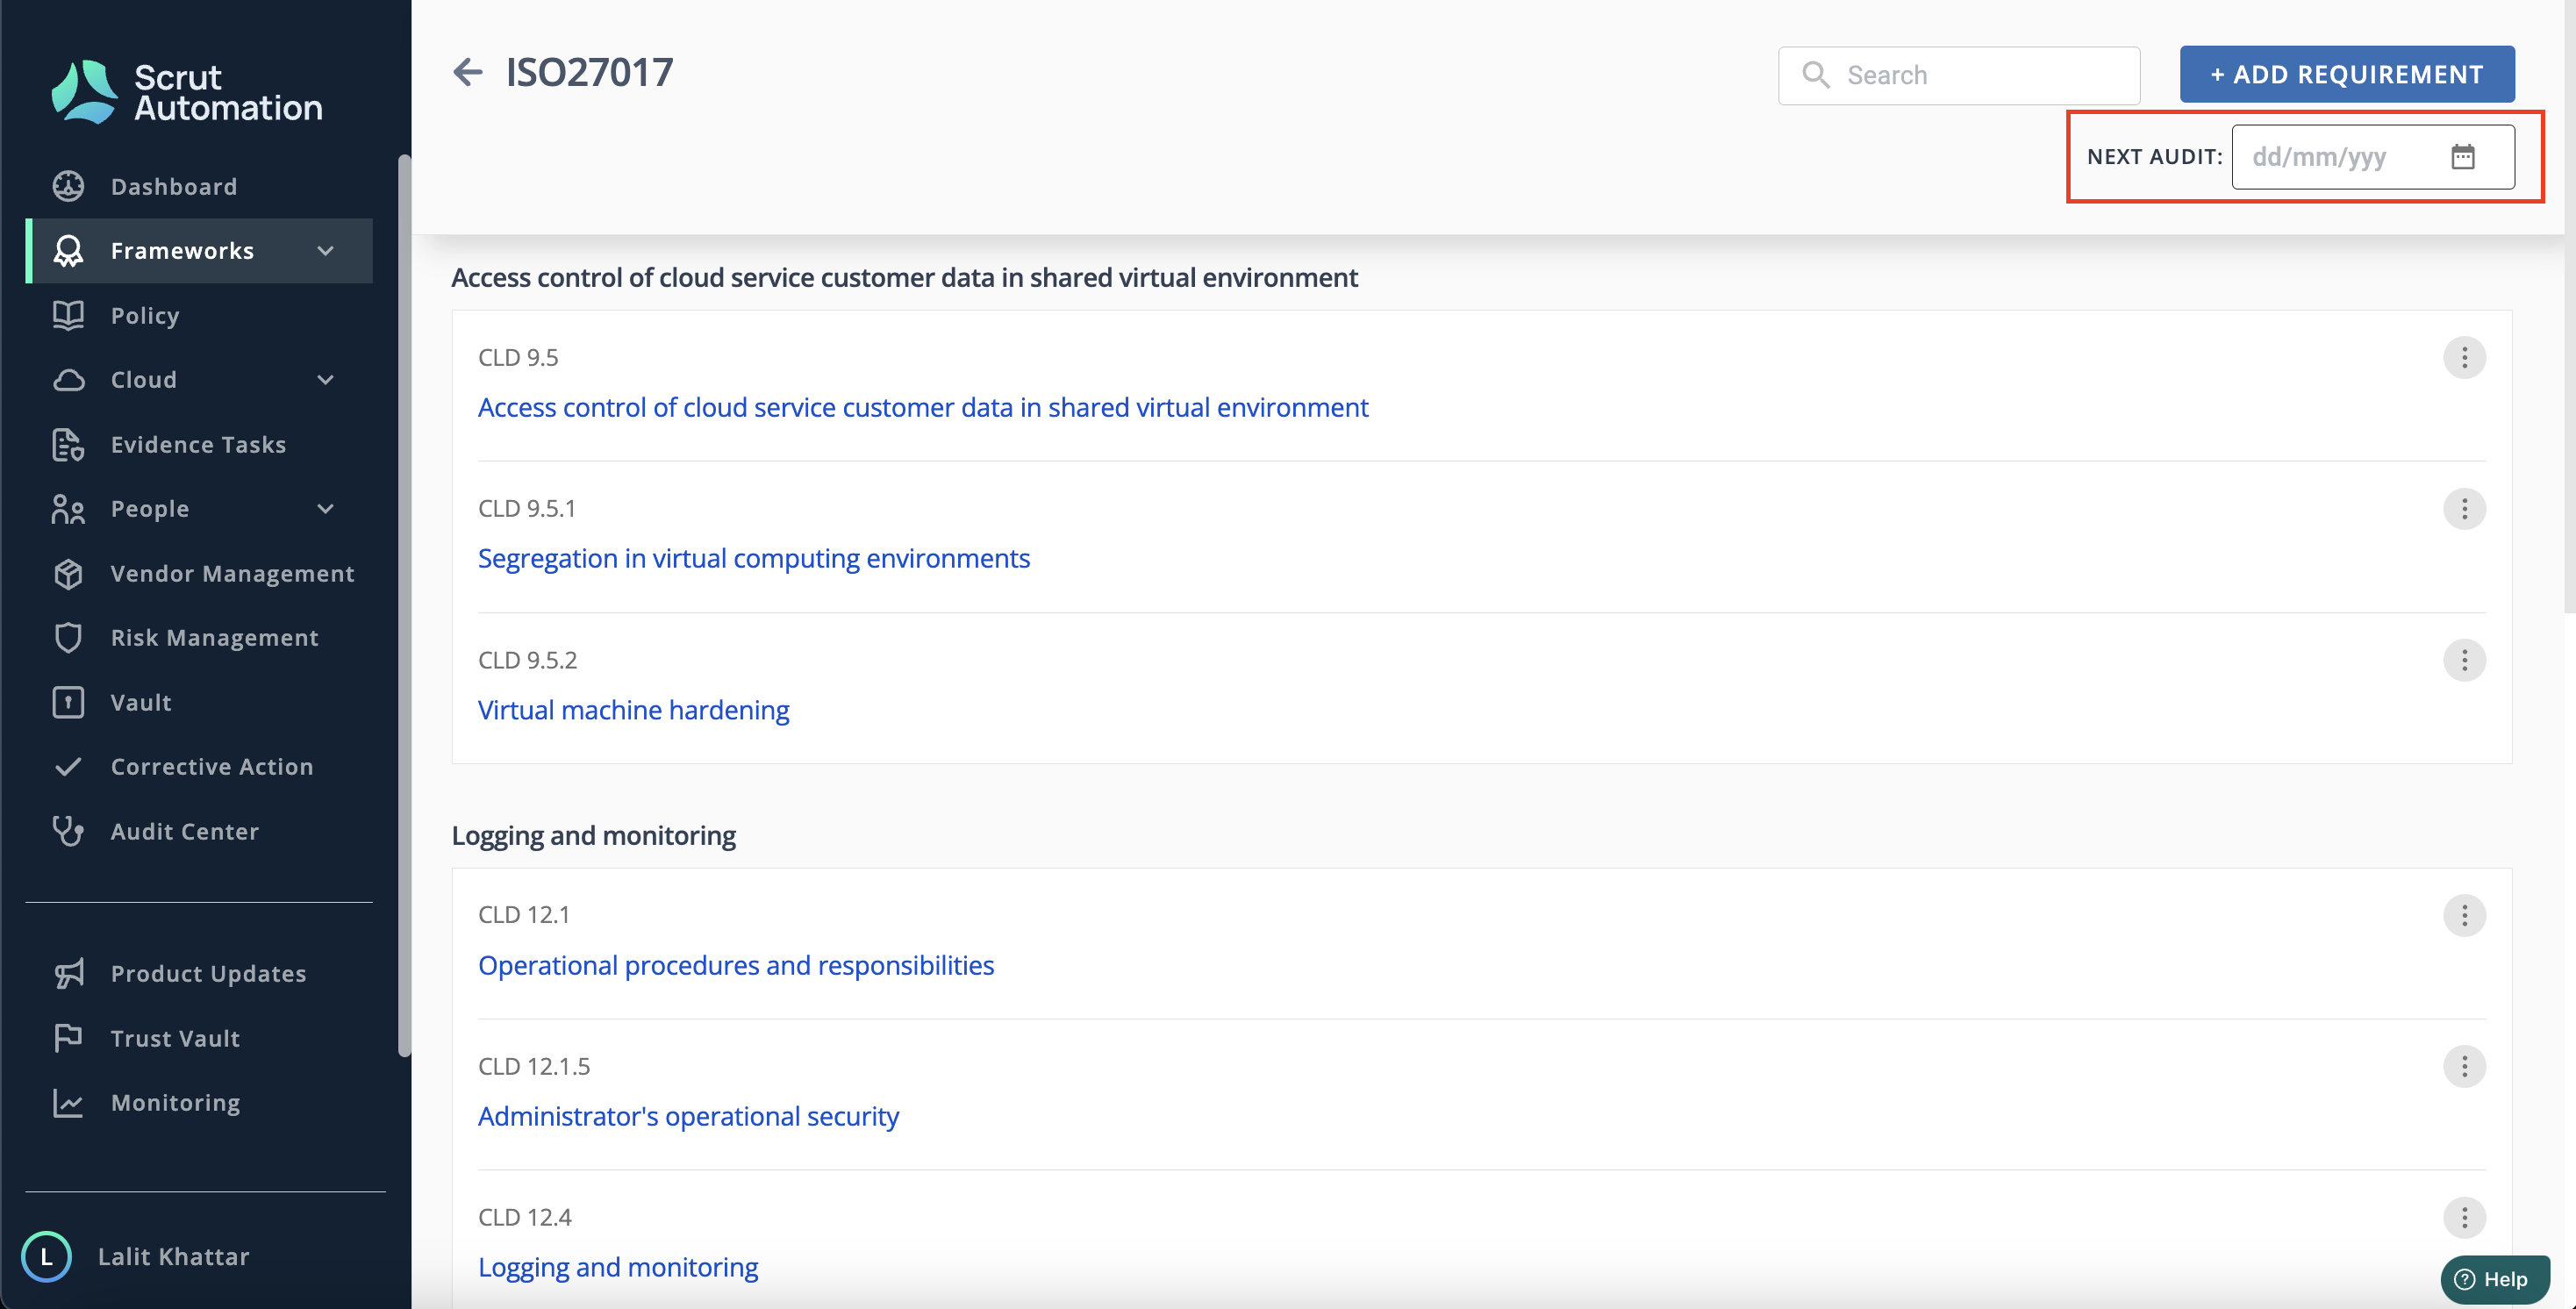This screenshot has width=2576, height=1309.
Task: Click the Lalit Khattar avatar circle
Action: click(46, 1257)
